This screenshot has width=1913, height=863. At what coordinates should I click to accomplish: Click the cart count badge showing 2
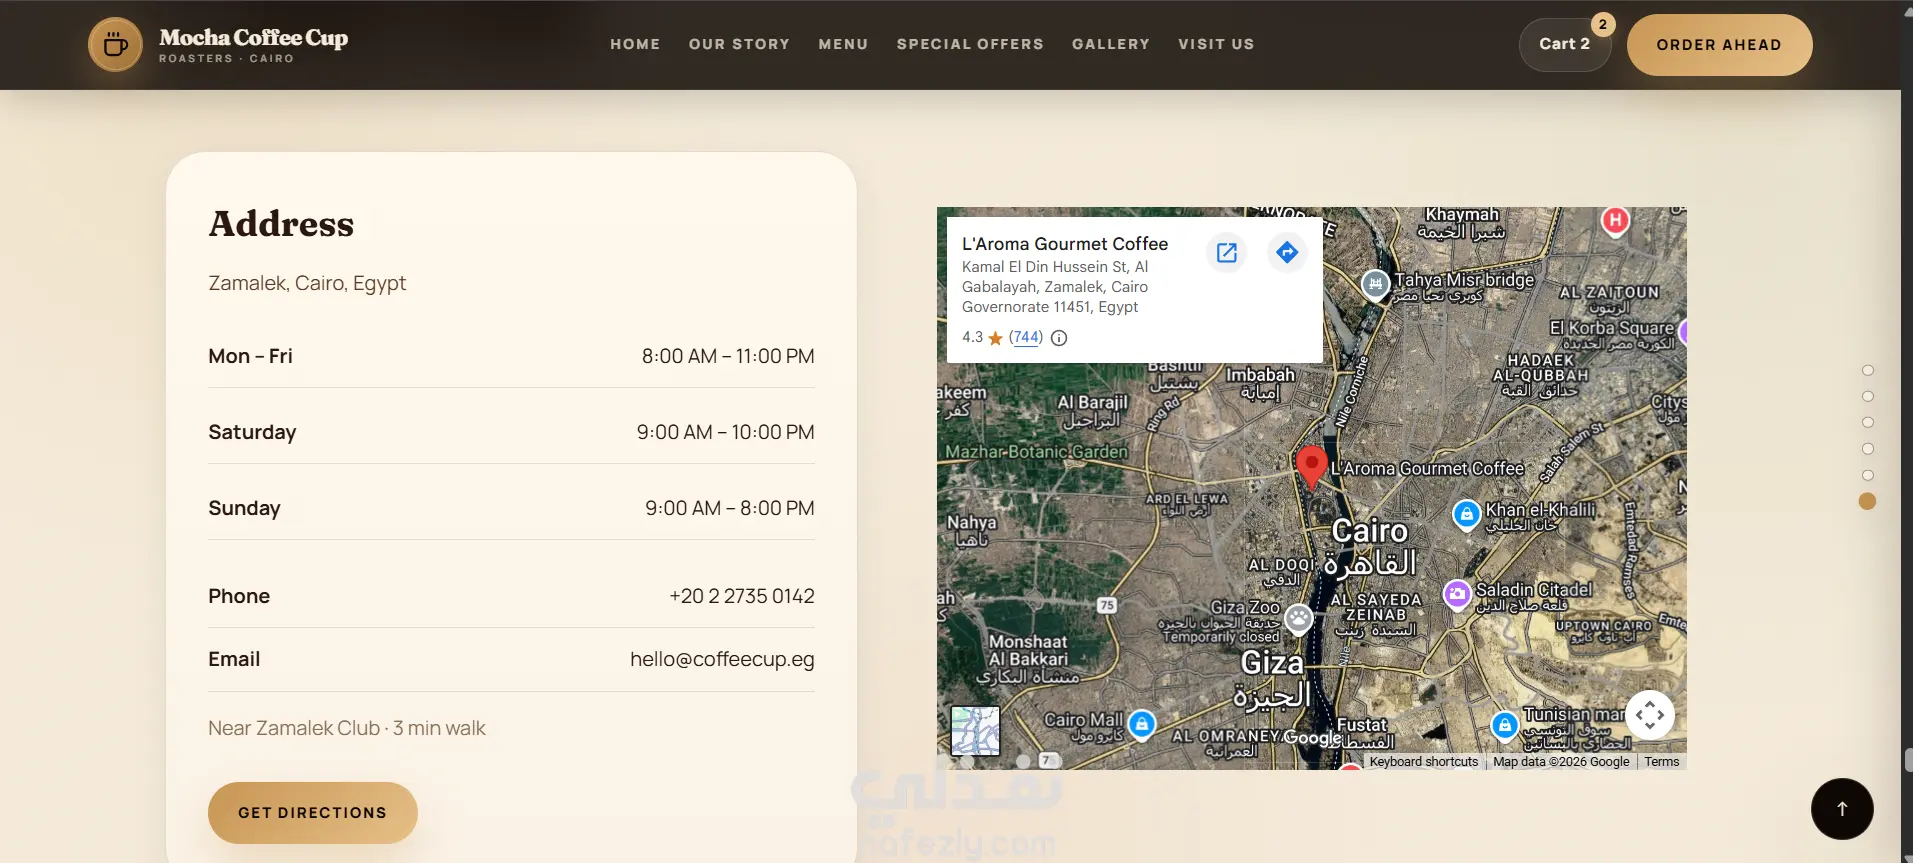pyautogui.click(x=1603, y=24)
